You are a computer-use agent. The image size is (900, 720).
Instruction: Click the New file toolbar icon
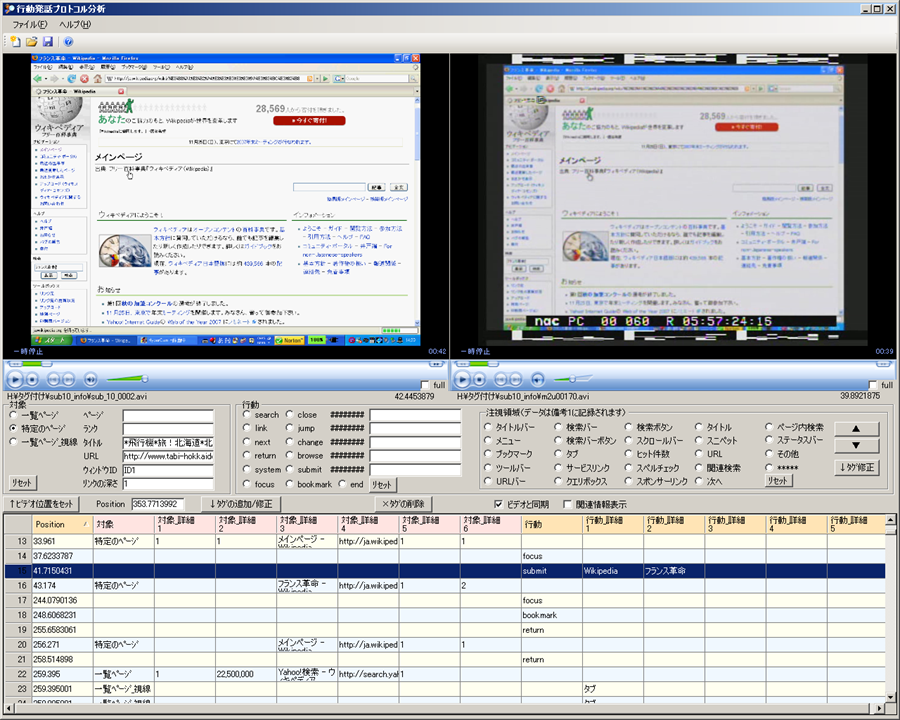pyautogui.click(x=15, y=42)
